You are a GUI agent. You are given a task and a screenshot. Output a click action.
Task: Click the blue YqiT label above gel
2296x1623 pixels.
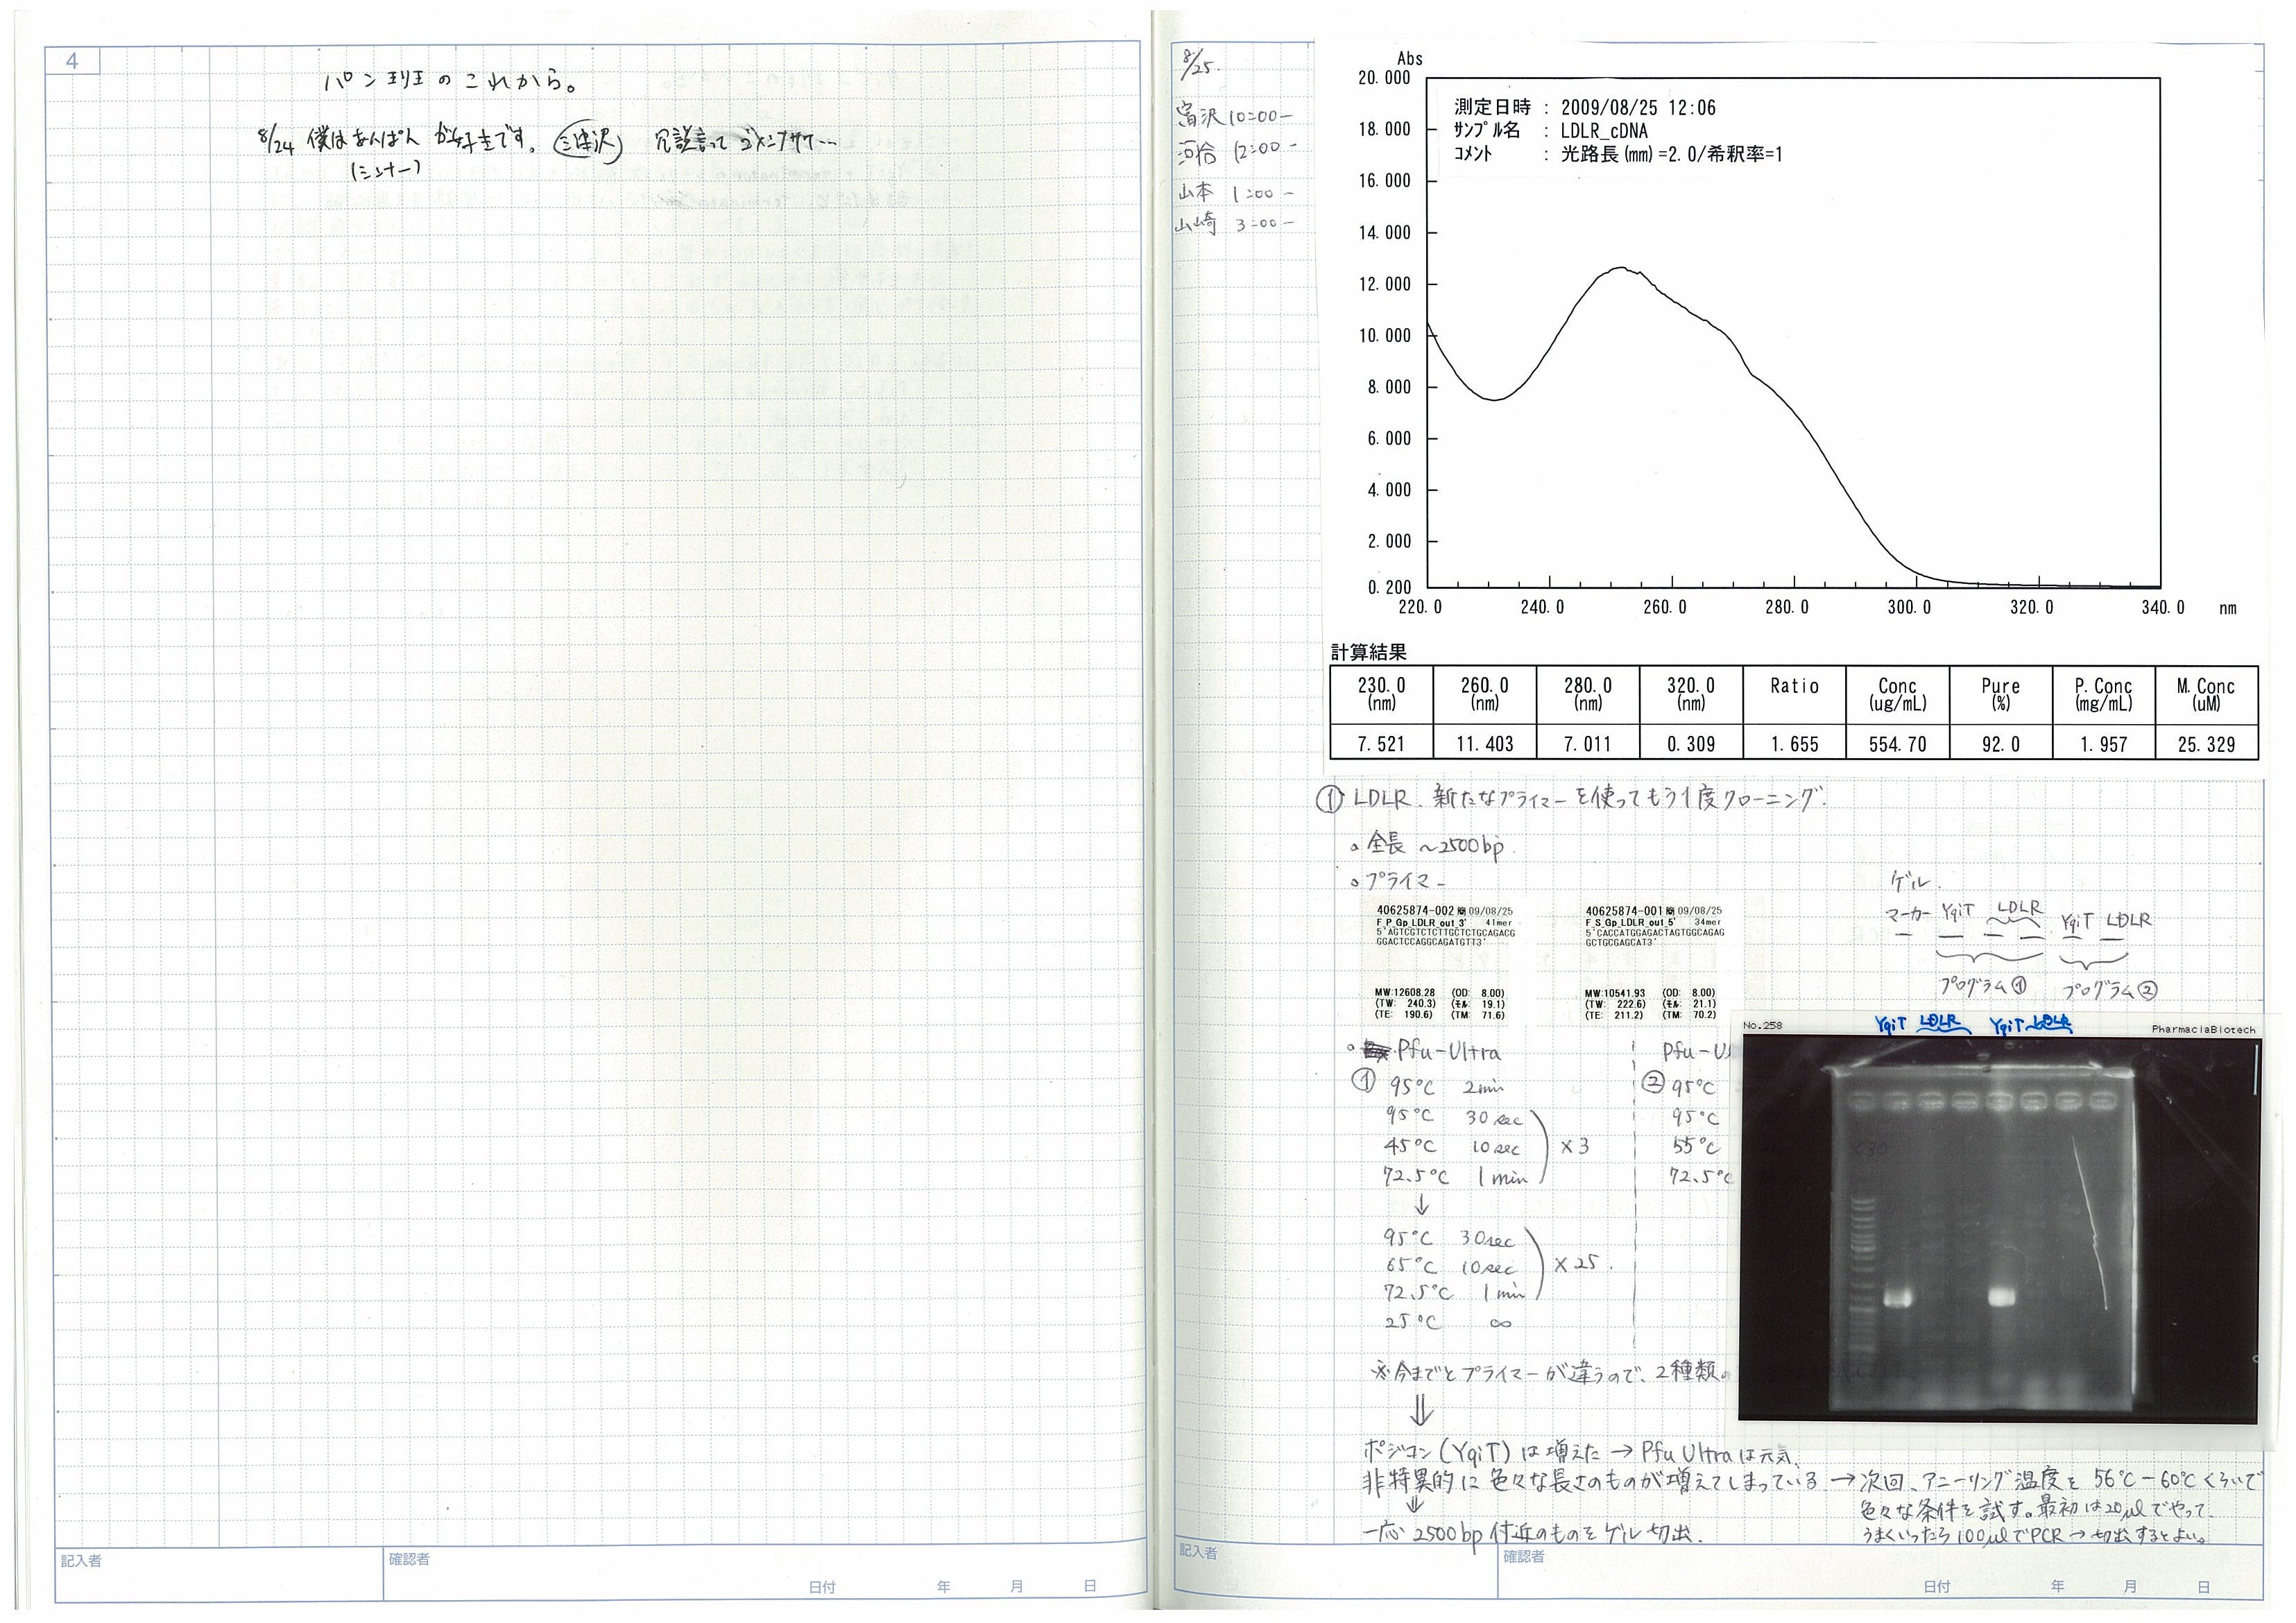[1890, 1024]
